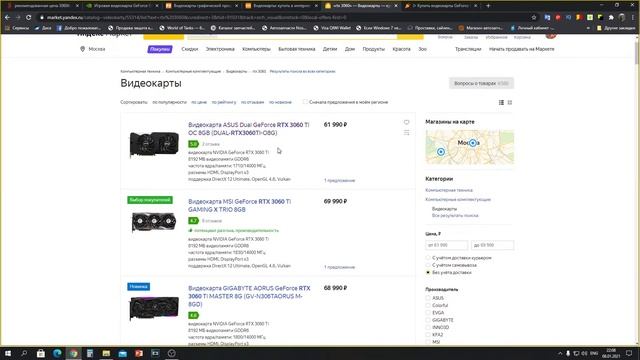The image size is (640, 360).
Task: Open the MSI GeForce RTX 3060 Ti GAMING X TRIO listing
Action: tap(240, 205)
